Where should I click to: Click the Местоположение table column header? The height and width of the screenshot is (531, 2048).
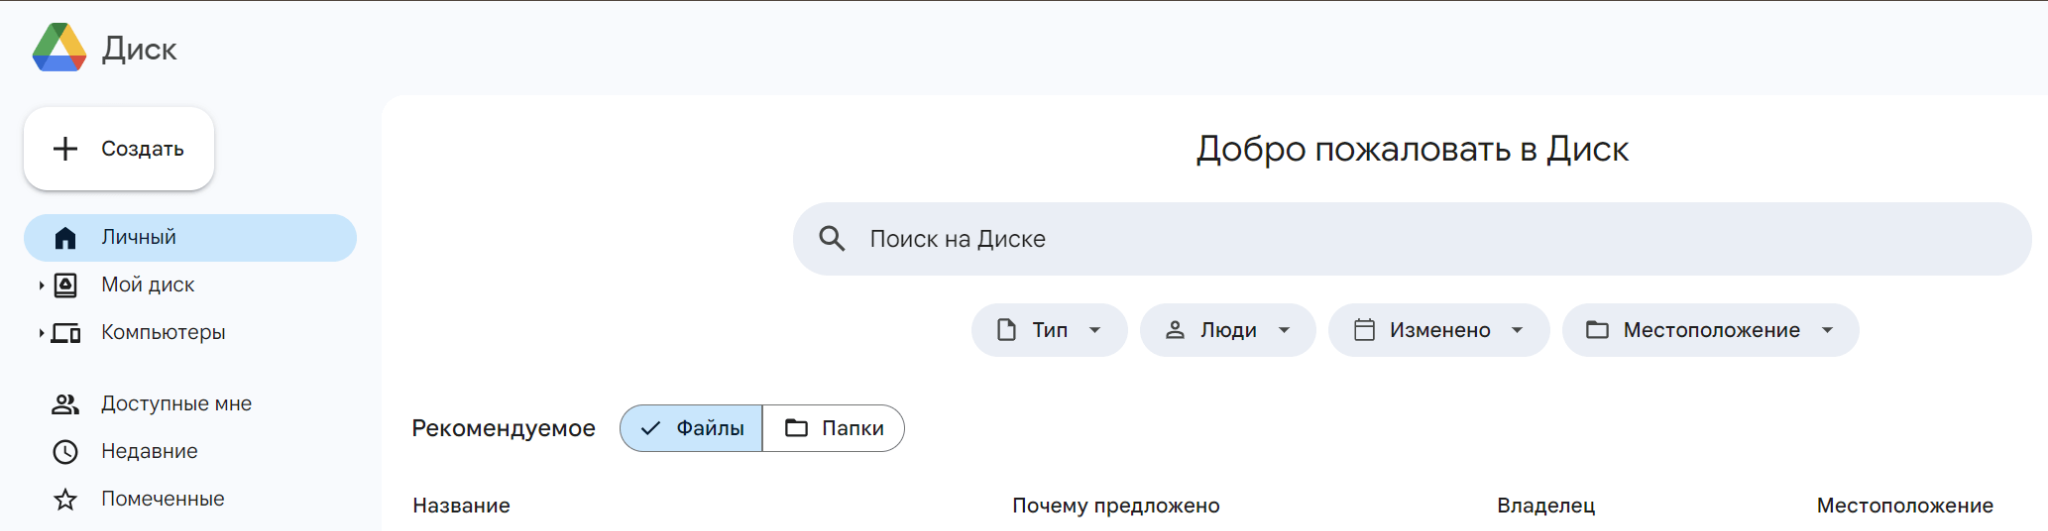1905,505
